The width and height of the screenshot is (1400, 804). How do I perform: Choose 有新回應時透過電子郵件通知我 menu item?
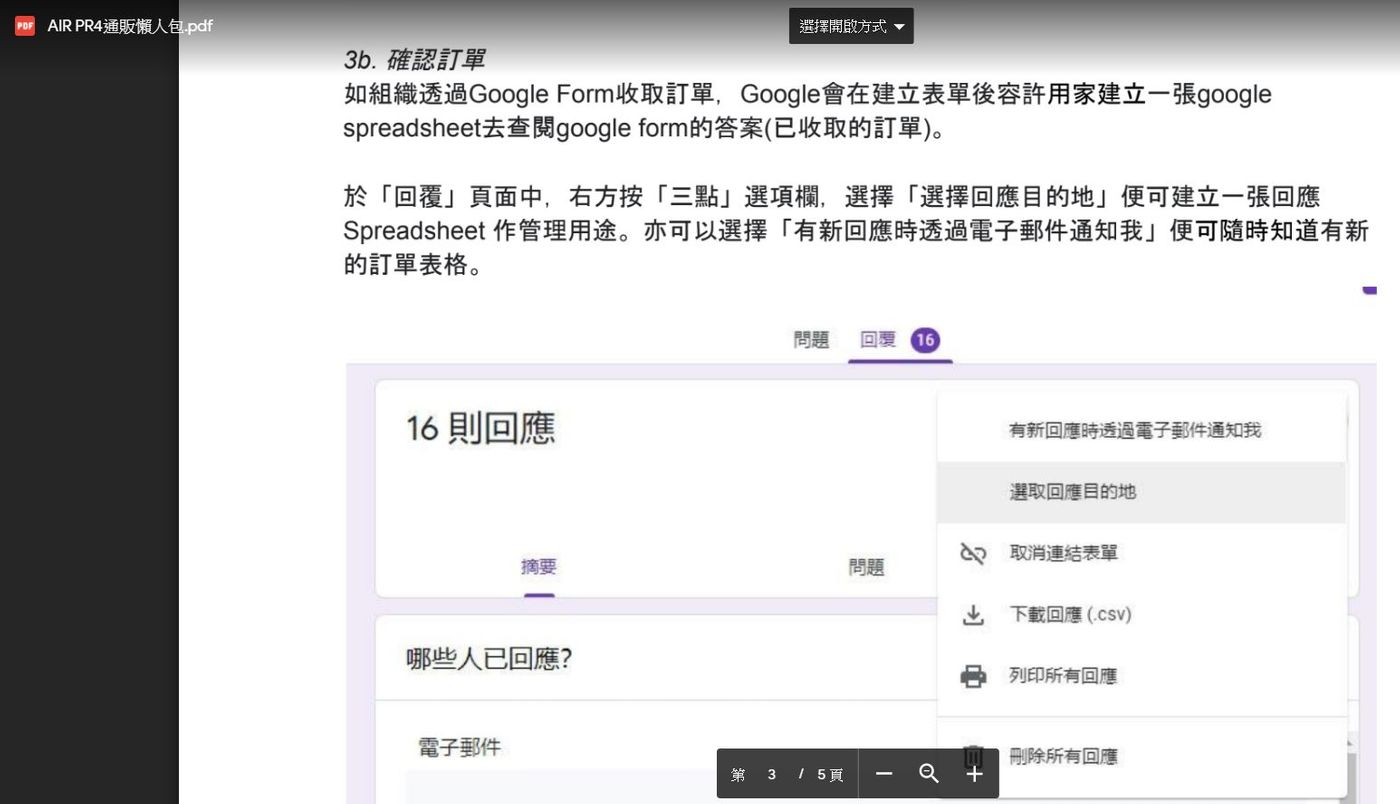pos(1141,430)
